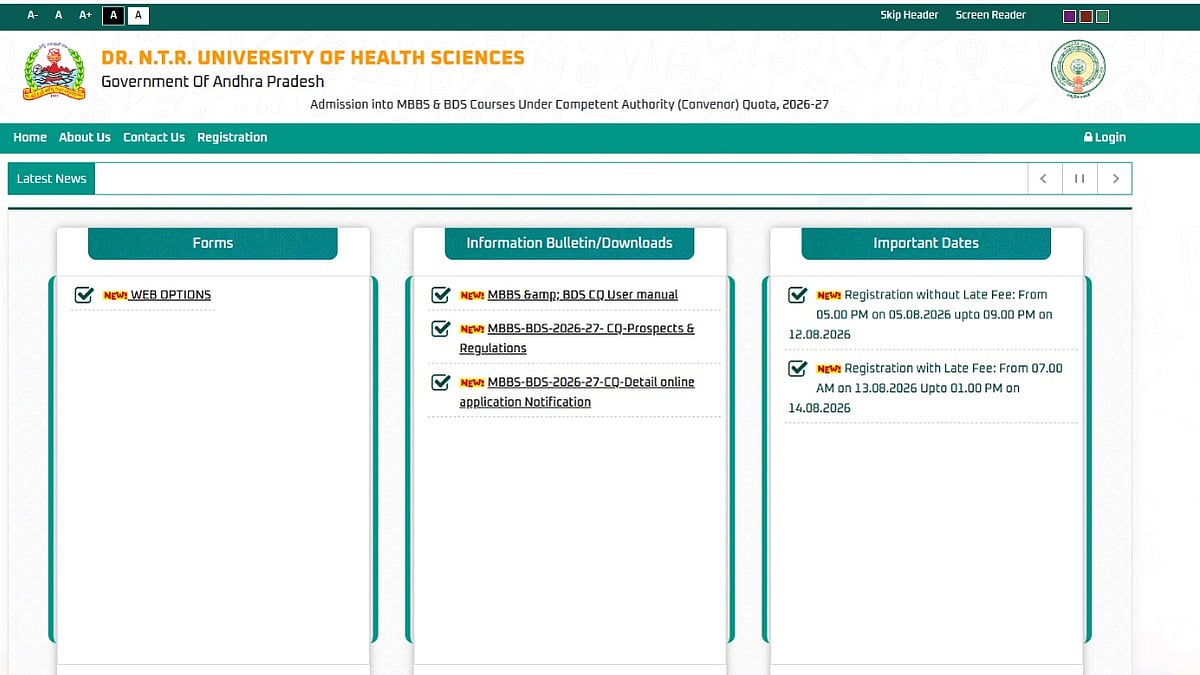Click NEW badge beside Prospects & Regulations

472,329
